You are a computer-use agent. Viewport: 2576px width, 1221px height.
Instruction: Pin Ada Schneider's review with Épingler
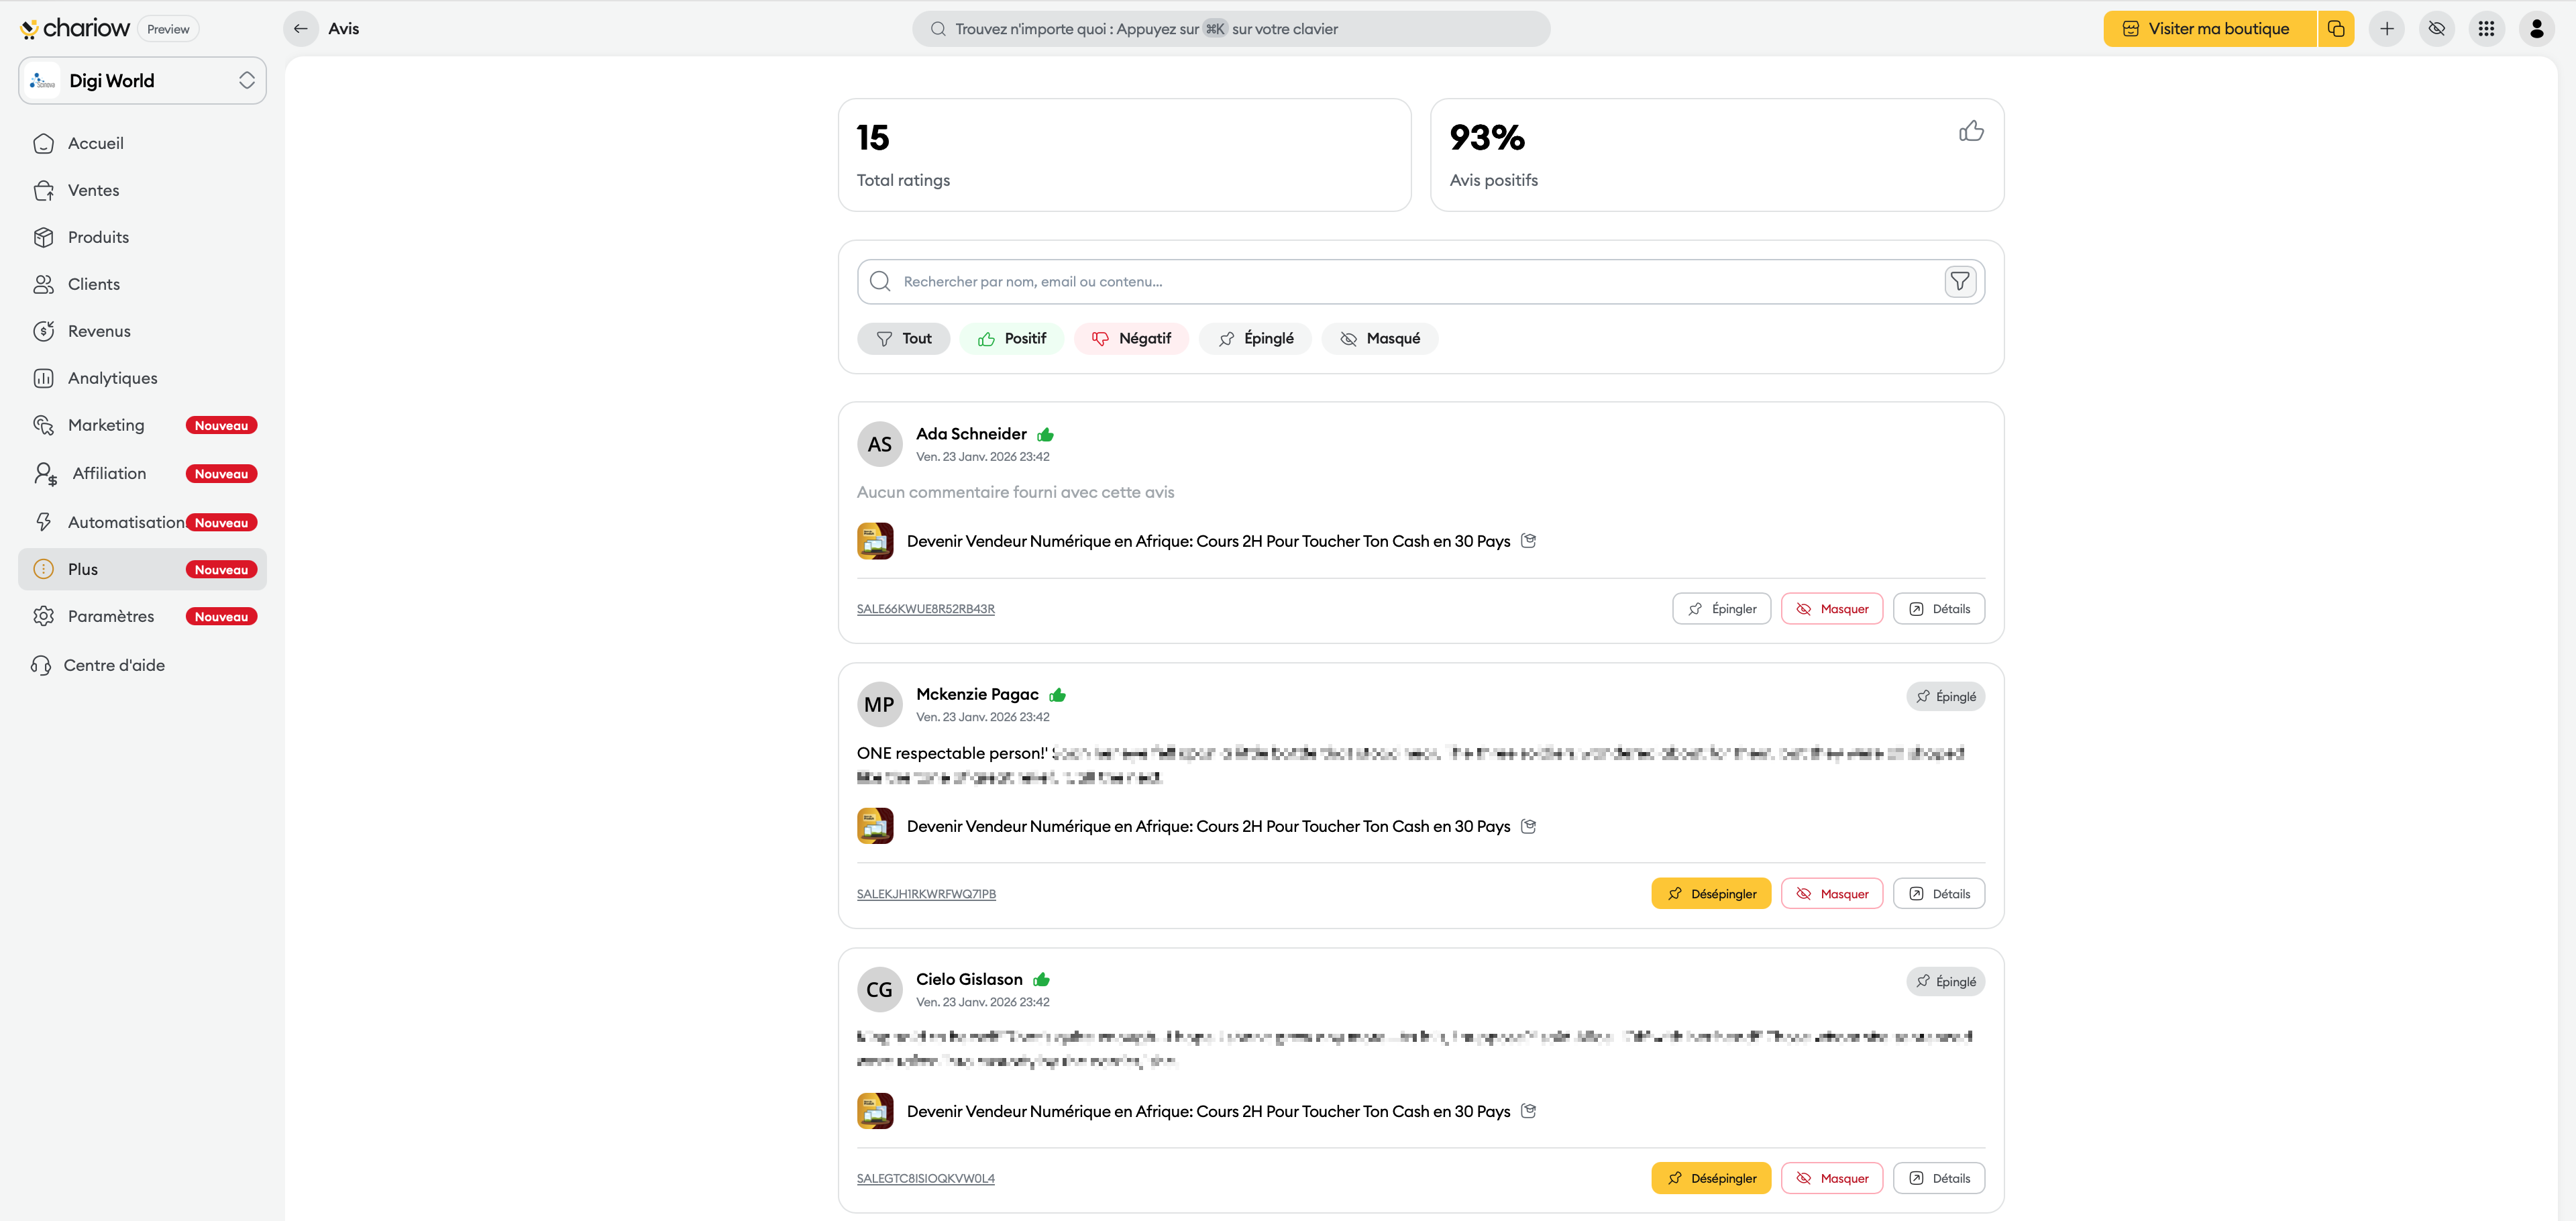point(1721,609)
